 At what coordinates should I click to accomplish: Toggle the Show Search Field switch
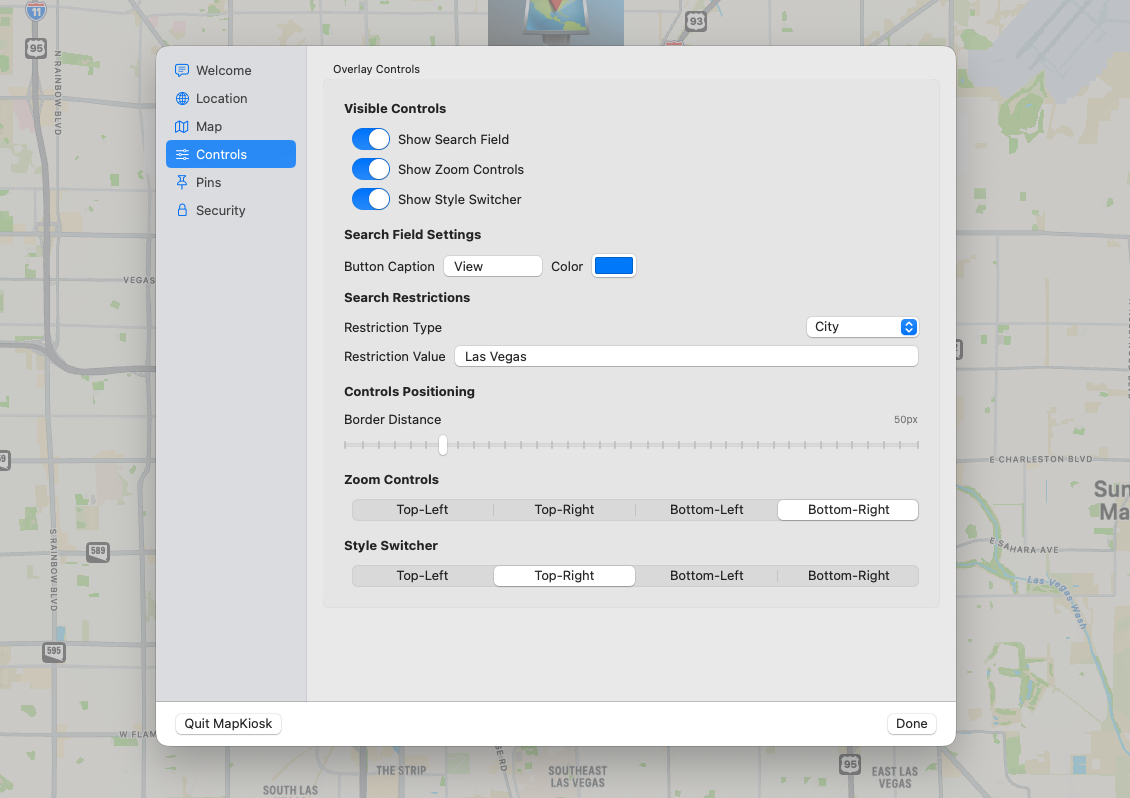click(x=370, y=139)
